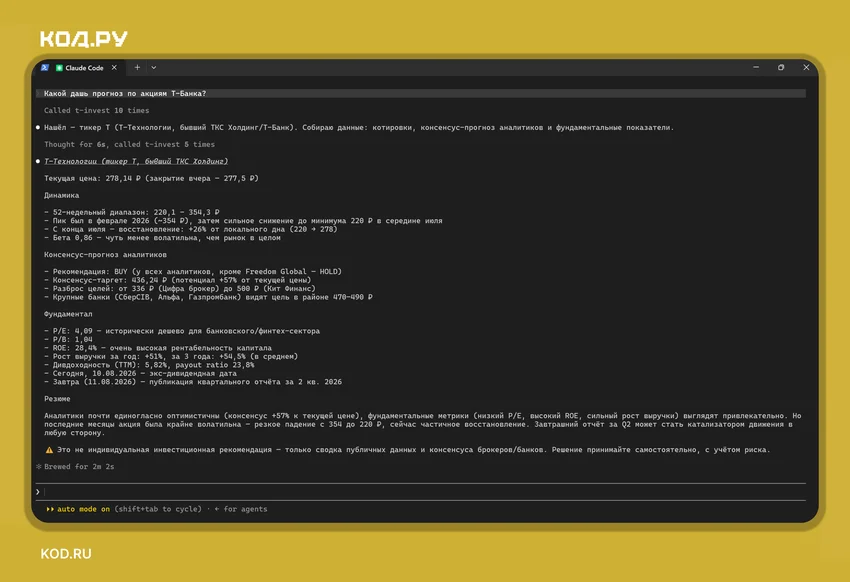Image resolution: width=850 pixels, height=582 pixels.
Task: Click the yellow warning triangle icon
Action: click(49, 450)
